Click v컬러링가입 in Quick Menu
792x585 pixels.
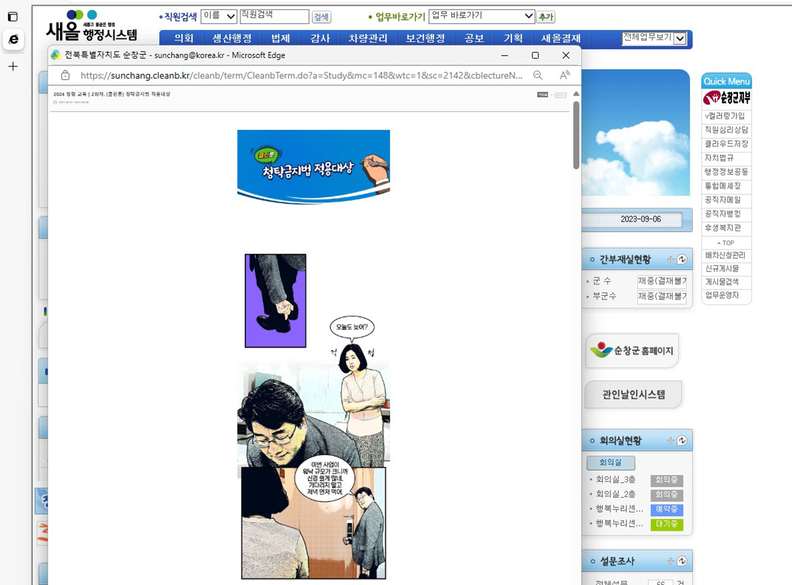click(x=725, y=116)
